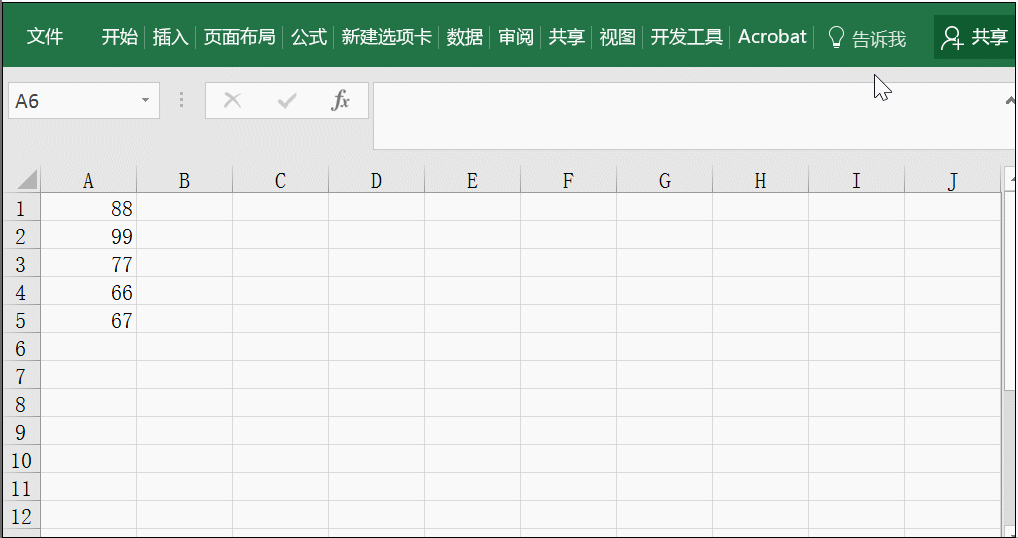Select row 2 header
The width and height of the screenshot is (1018, 538).
tap(21, 236)
